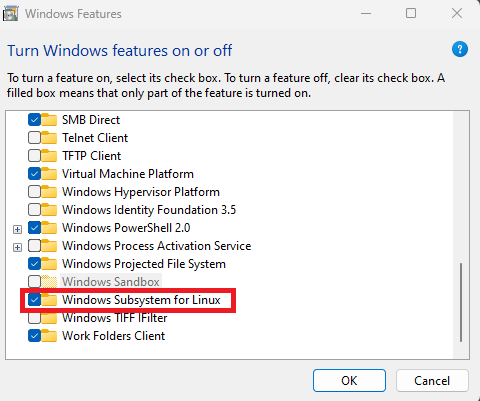Enable the Telnet Client checkbox
480x401 pixels.
coord(34,138)
